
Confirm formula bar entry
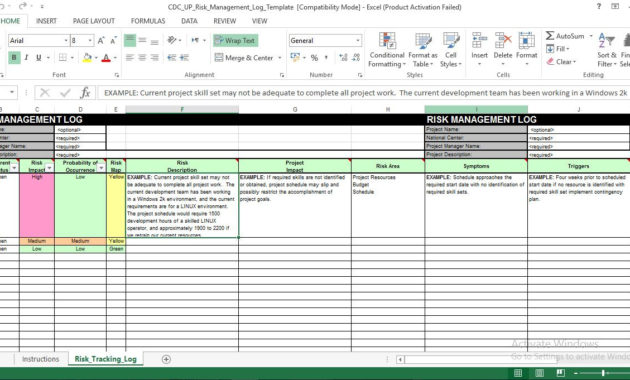tap(65, 93)
